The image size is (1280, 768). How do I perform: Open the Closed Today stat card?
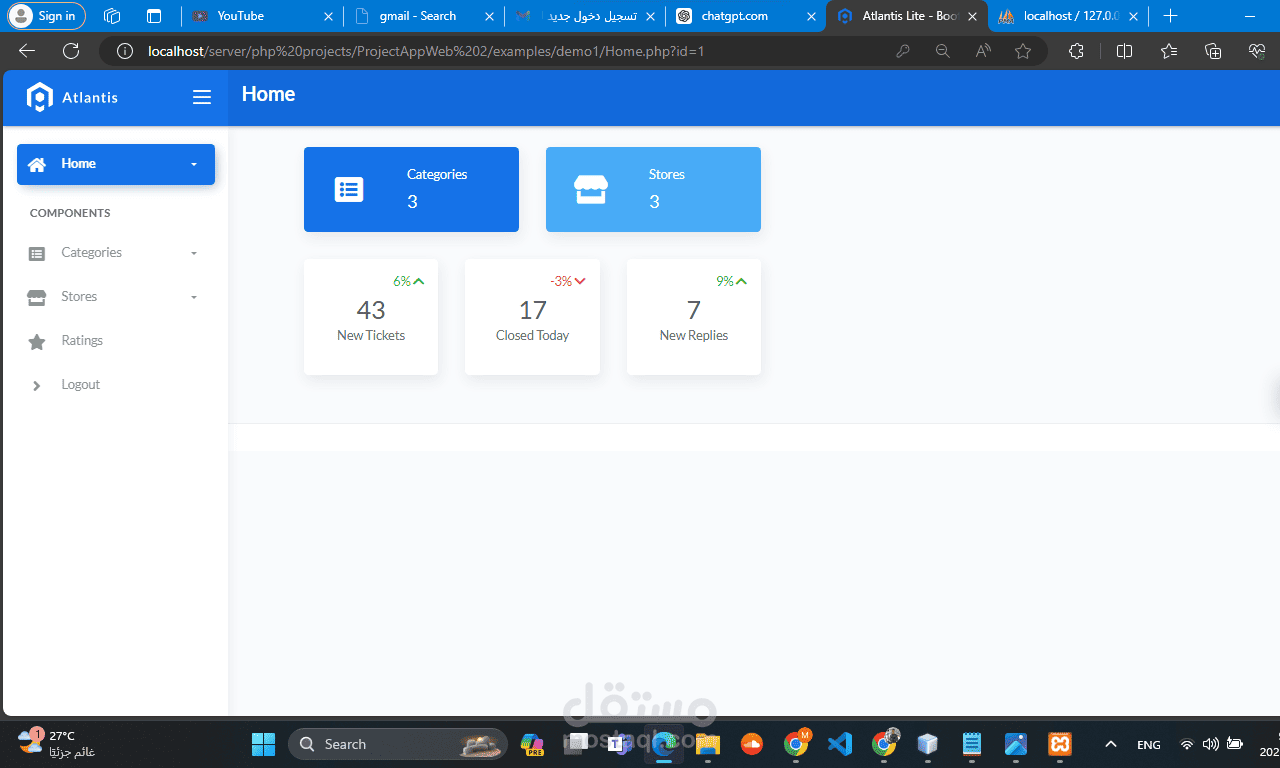pos(533,318)
